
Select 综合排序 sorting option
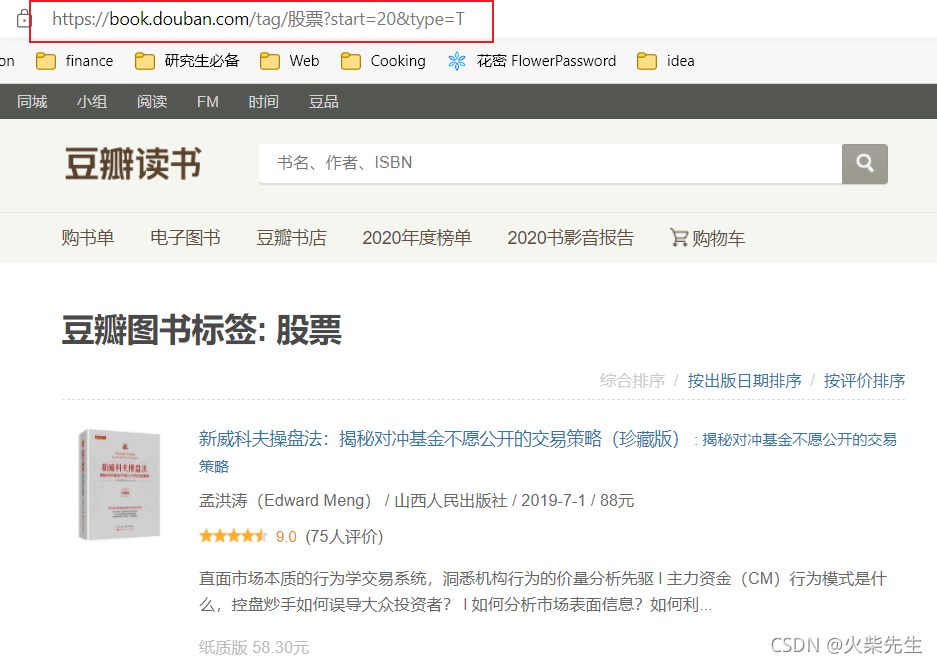(632, 381)
